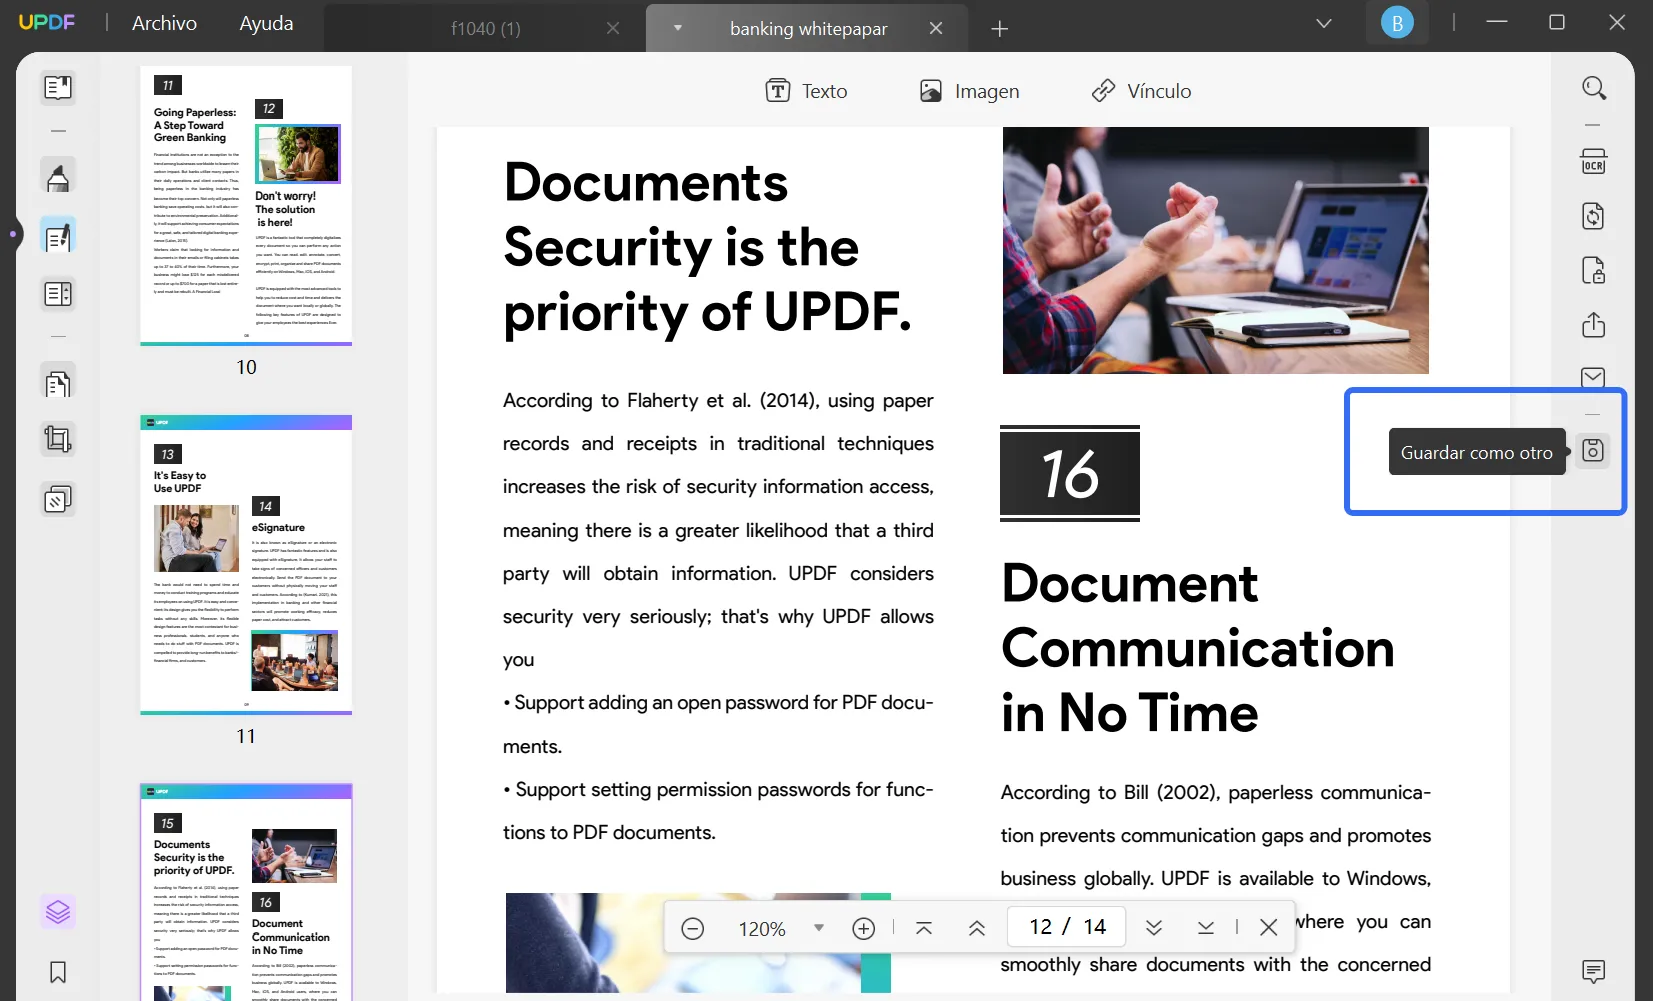
Task: Zoom in with the plus button
Action: point(864,929)
